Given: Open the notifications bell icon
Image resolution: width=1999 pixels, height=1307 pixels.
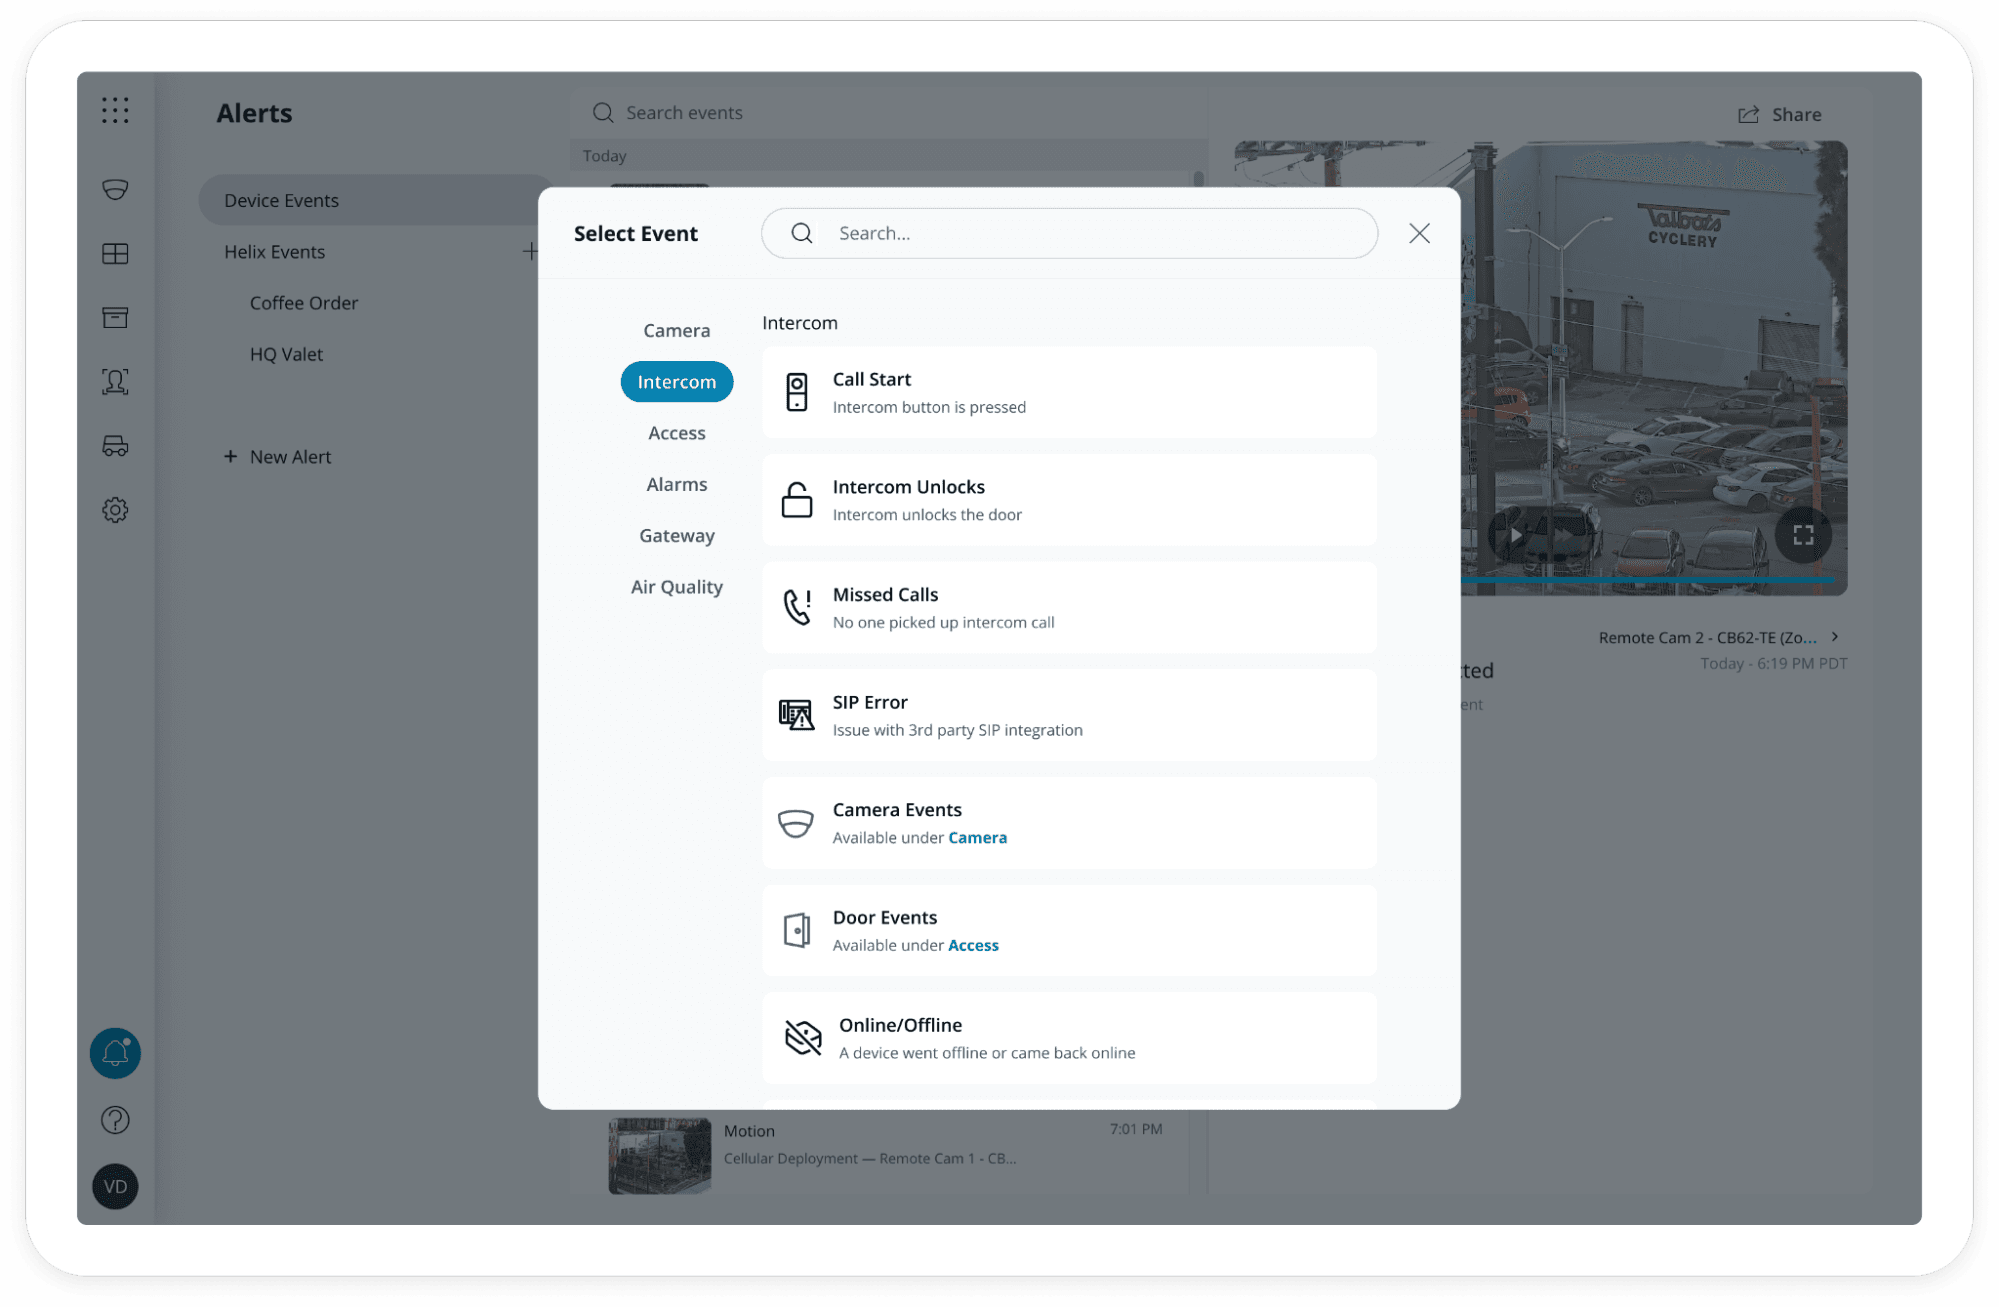Looking at the screenshot, I should point(115,1053).
